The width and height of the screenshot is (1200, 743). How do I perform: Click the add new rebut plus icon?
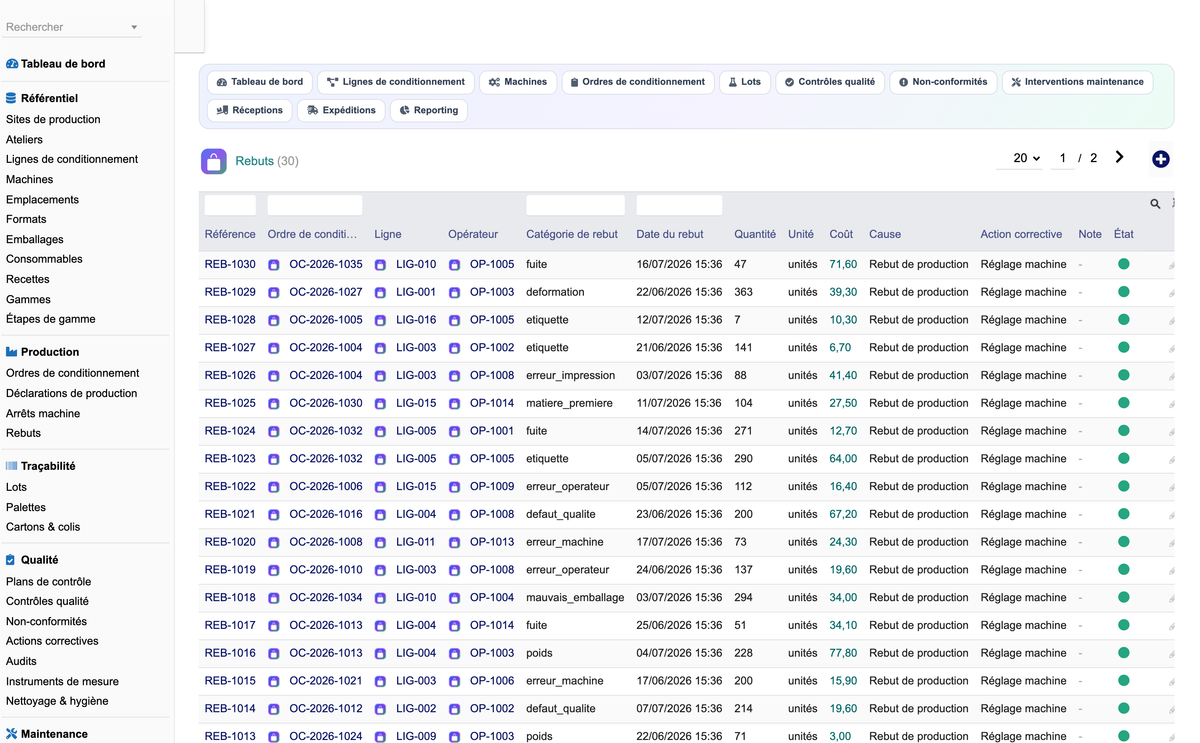[x=1160, y=159]
